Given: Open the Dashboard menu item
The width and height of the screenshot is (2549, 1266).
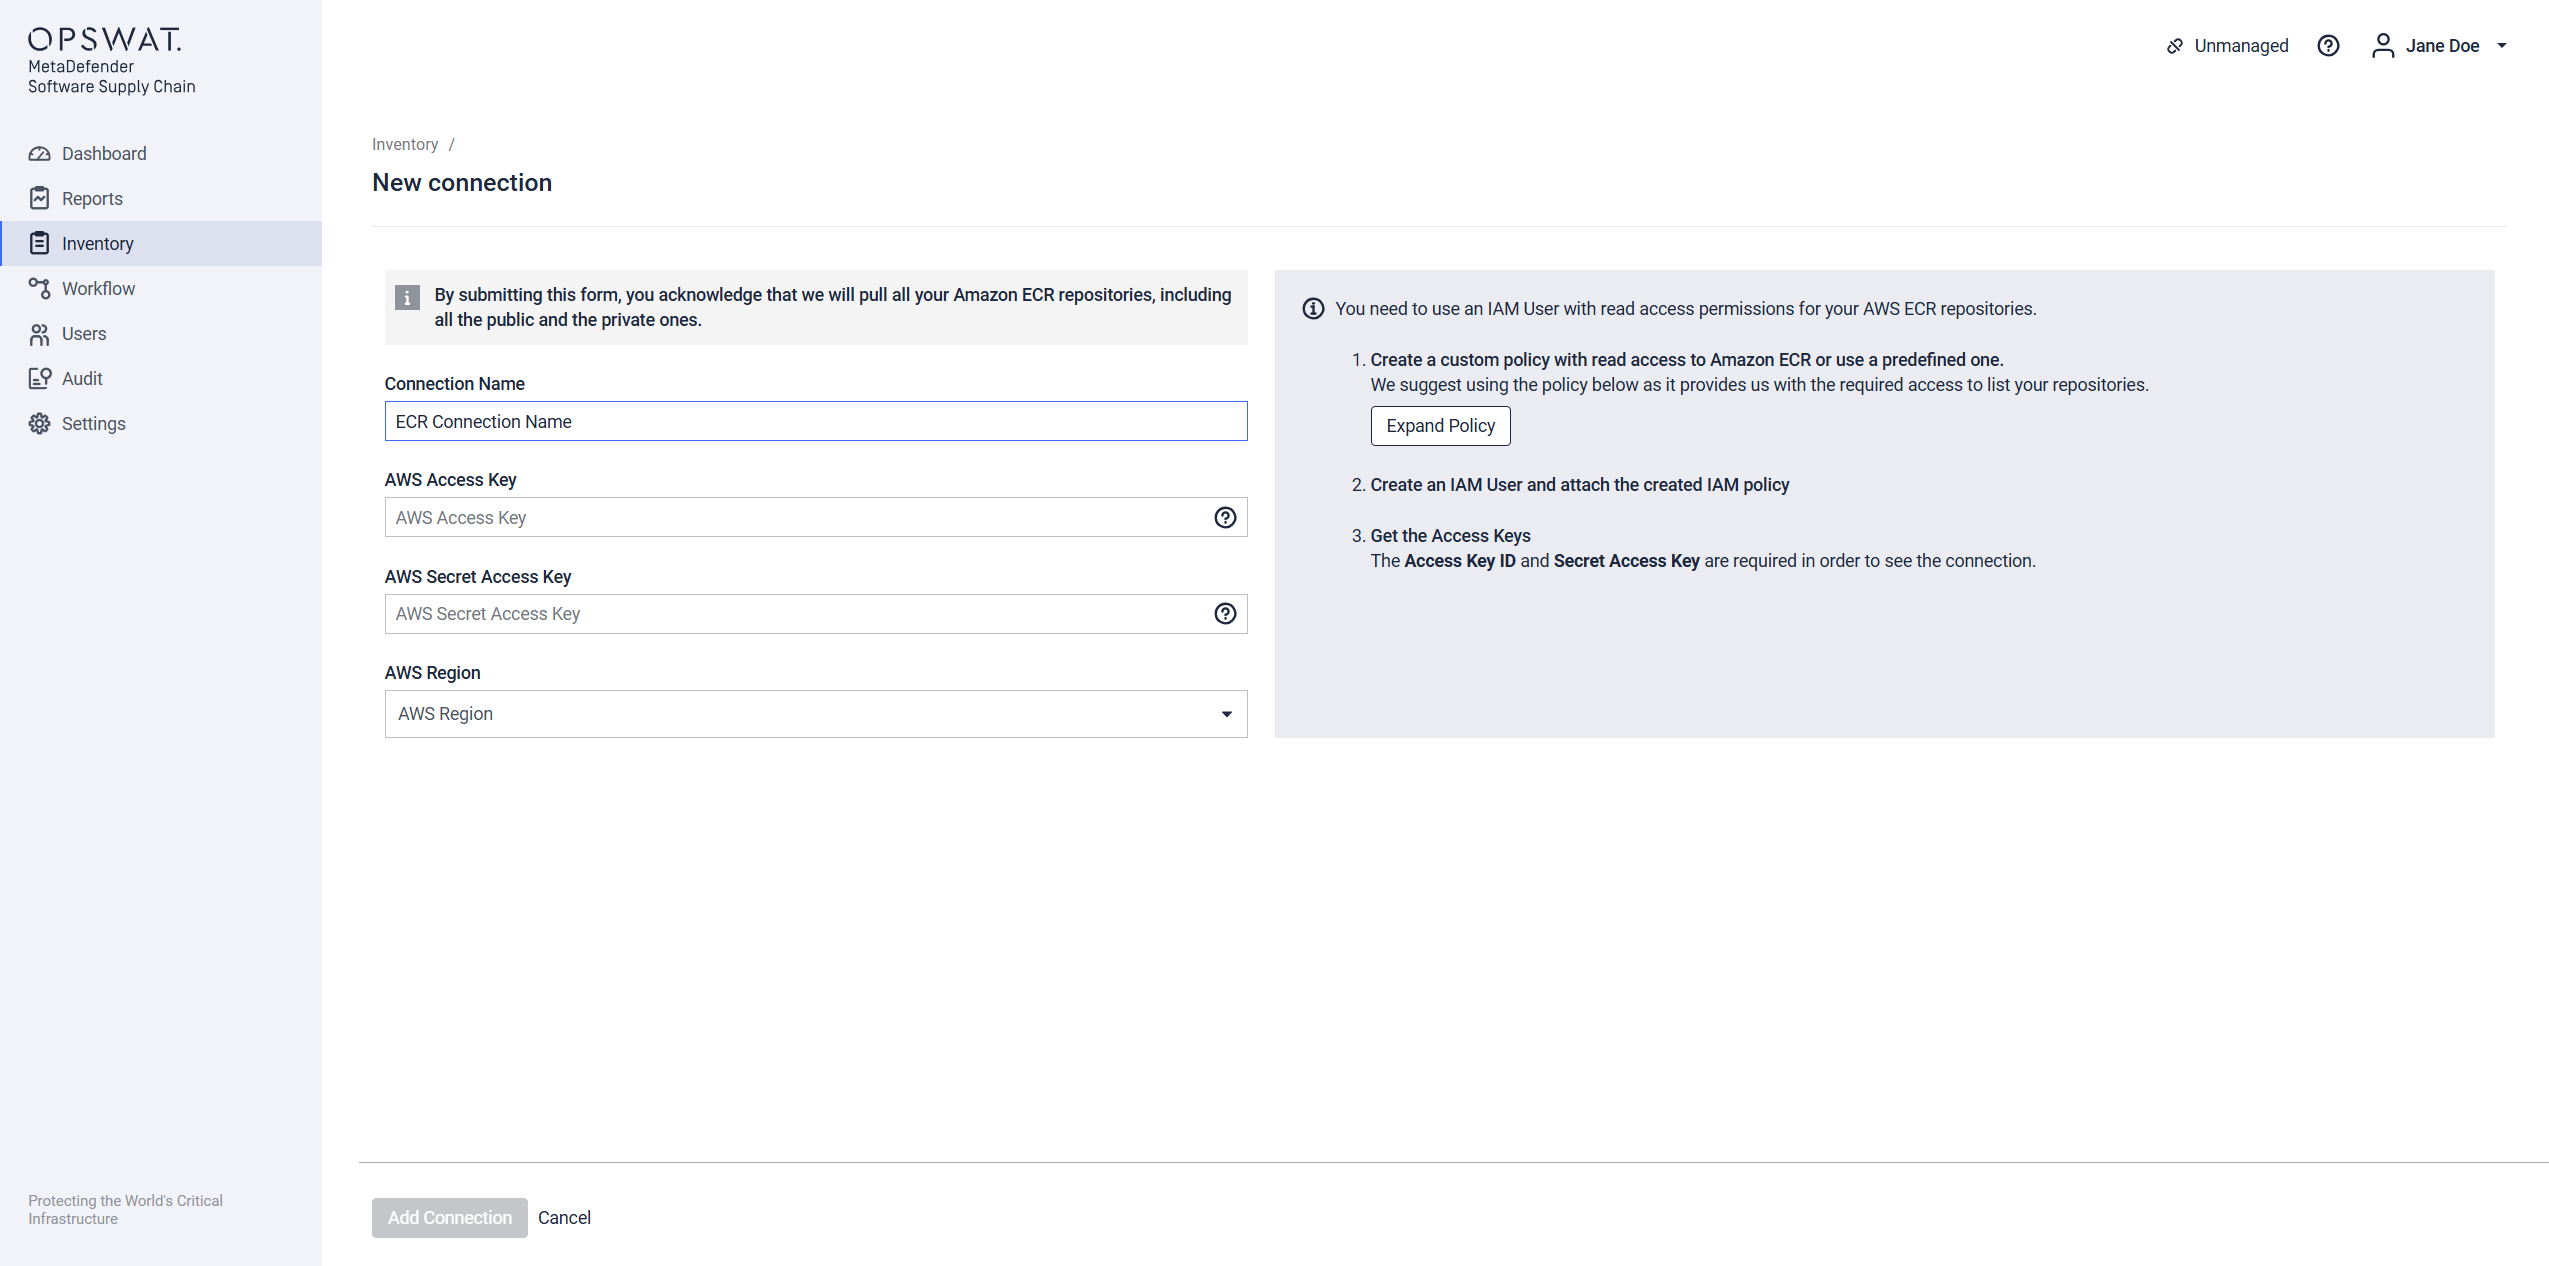Looking at the screenshot, I should (161, 154).
